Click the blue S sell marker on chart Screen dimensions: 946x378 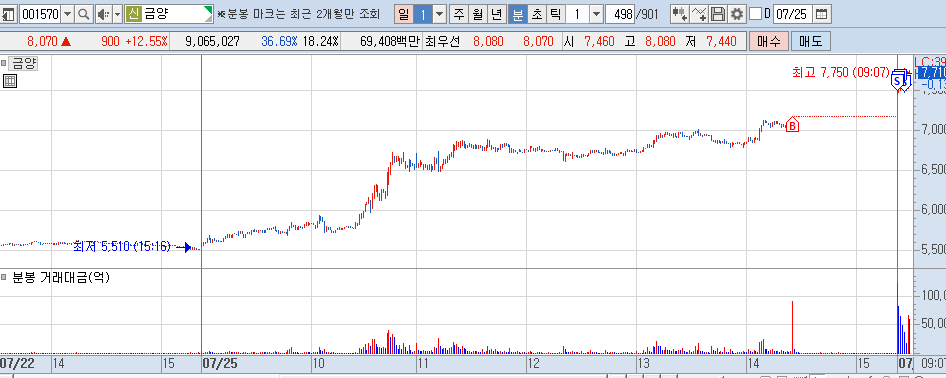click(x=898, y=80)
